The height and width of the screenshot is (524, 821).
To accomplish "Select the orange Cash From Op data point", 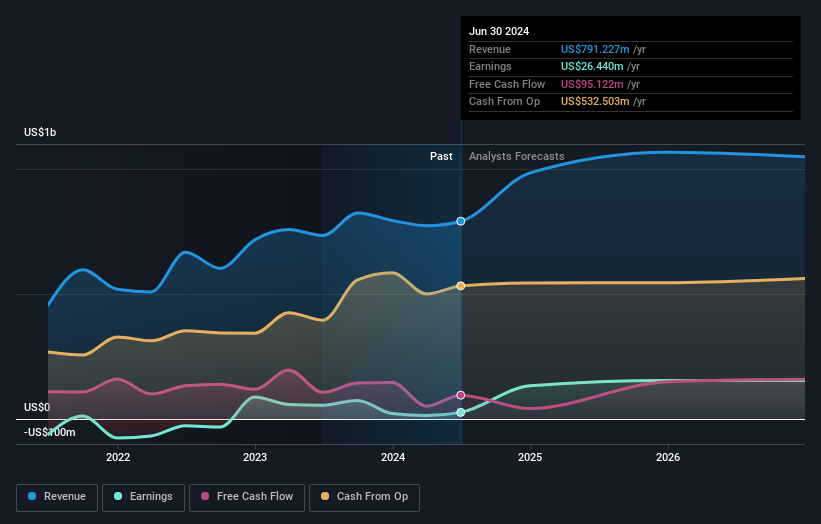I will click(461, 286).
